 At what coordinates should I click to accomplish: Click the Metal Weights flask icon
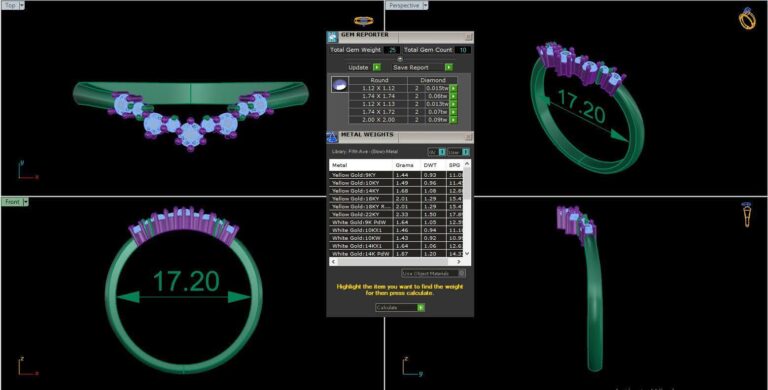click(x=333, y=137)
